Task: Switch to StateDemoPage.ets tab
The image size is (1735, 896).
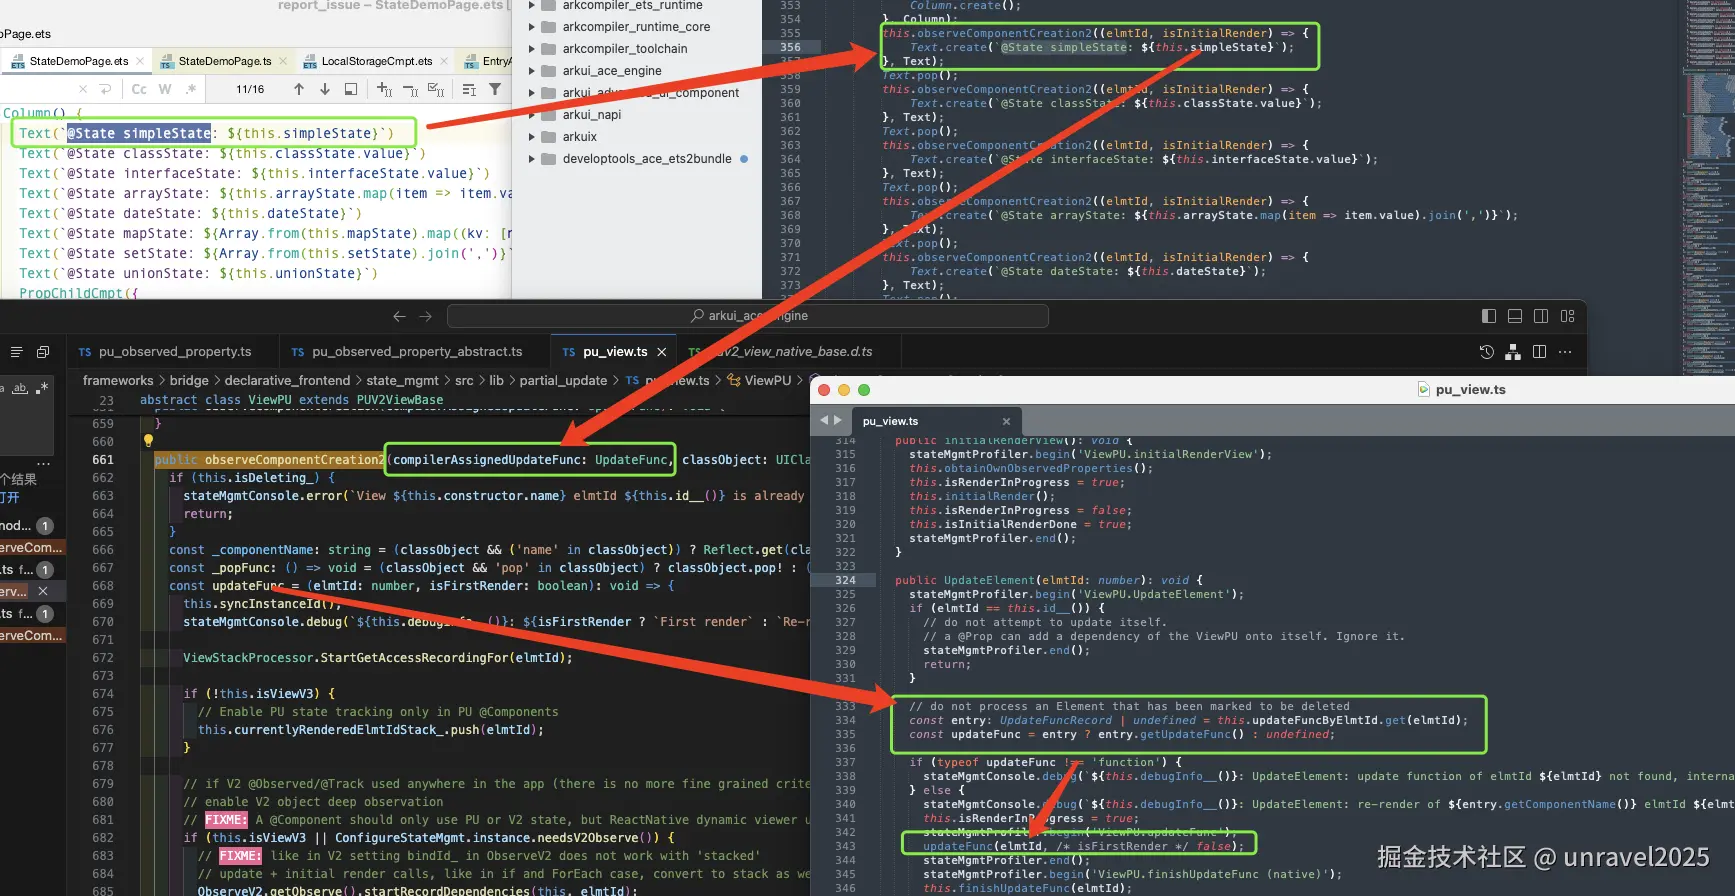Action: [77, 61]
